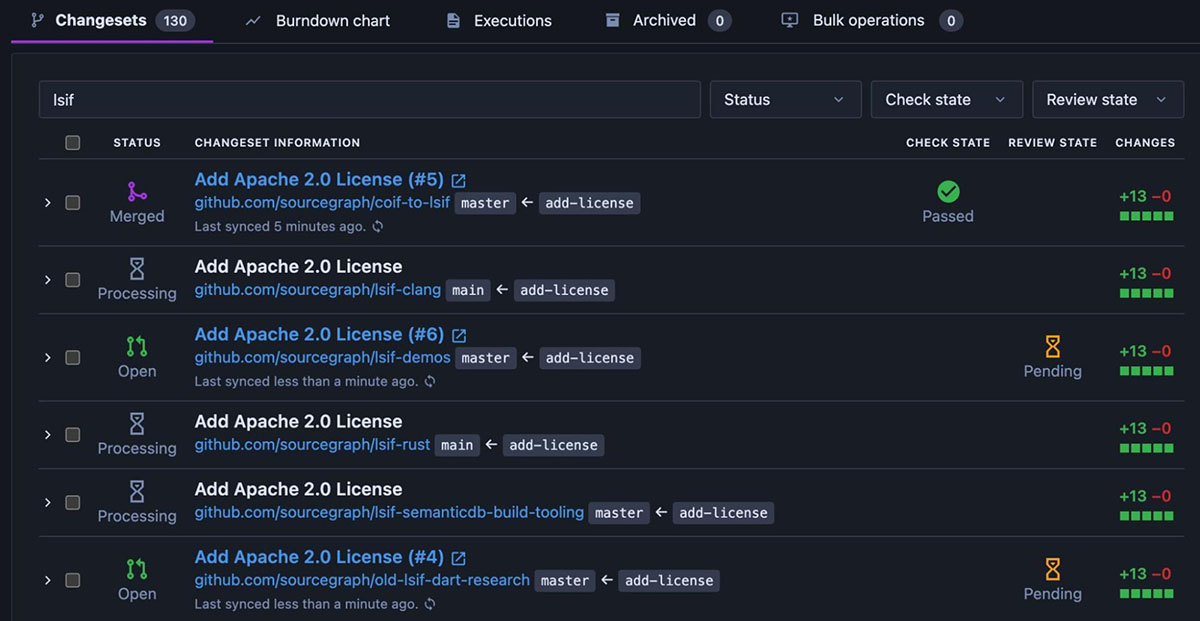Screen dimensions: 1200x621
Task: Open the Executions tab
Action: 499,20
